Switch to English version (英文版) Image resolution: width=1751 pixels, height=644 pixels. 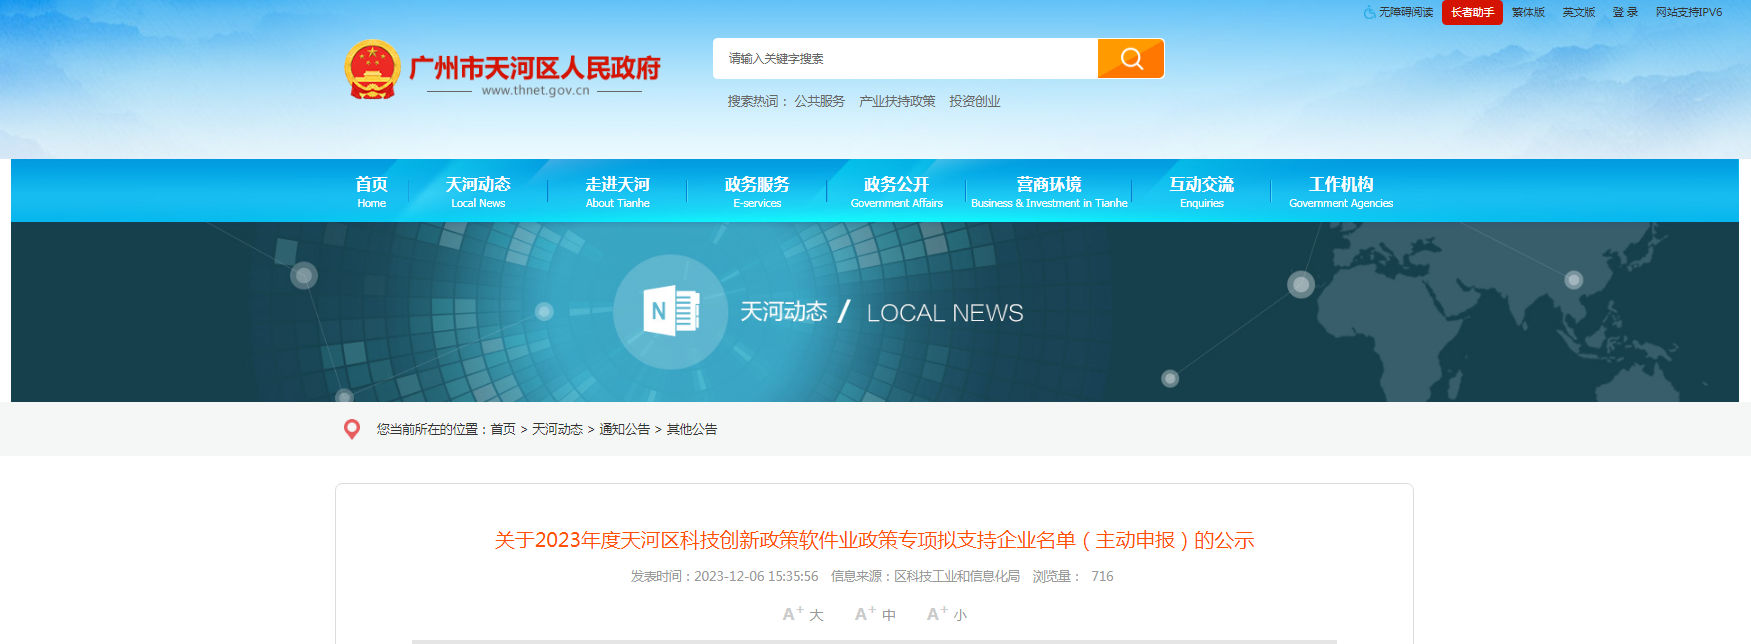click(x=1579, y=12)
